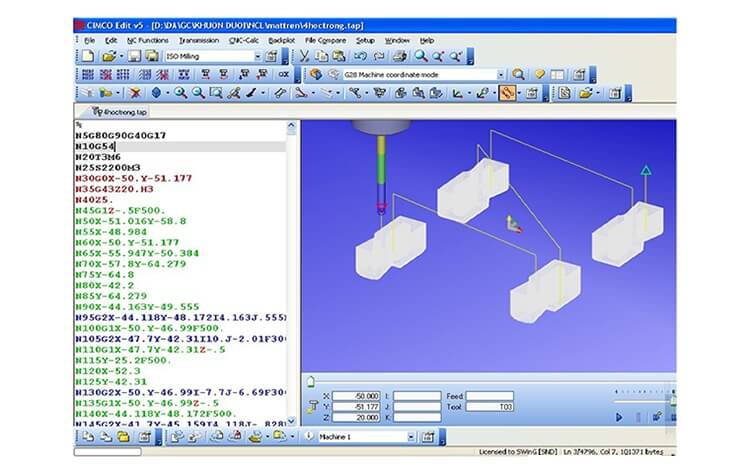
Task: Click the code editor scroll-down arrow
Action: (x=291, y=421)
